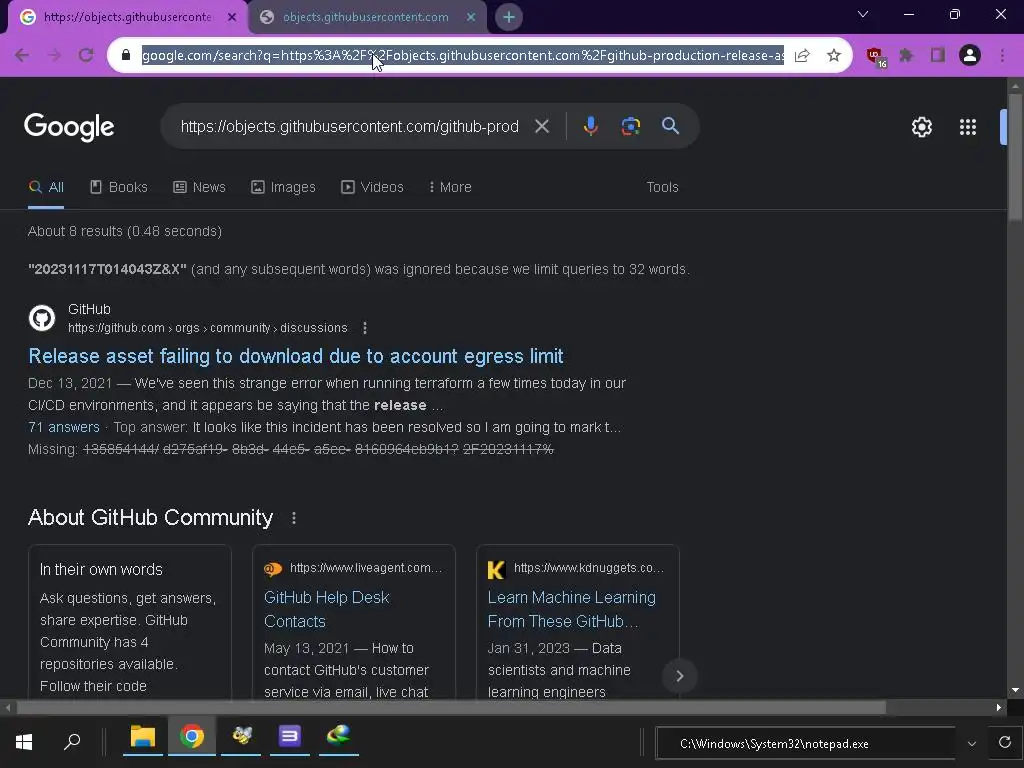Close the Google search tab

[232, 18]
